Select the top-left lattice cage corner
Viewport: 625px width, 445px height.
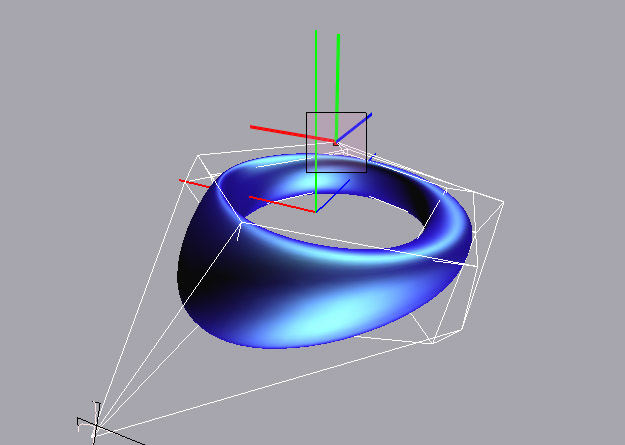[201, 155]
